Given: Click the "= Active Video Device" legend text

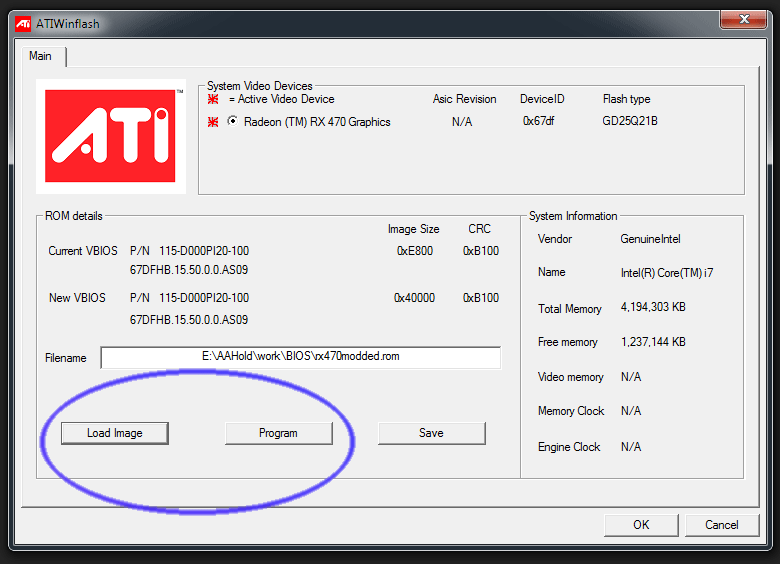Looking at the screenshot, I should point(282,99).
